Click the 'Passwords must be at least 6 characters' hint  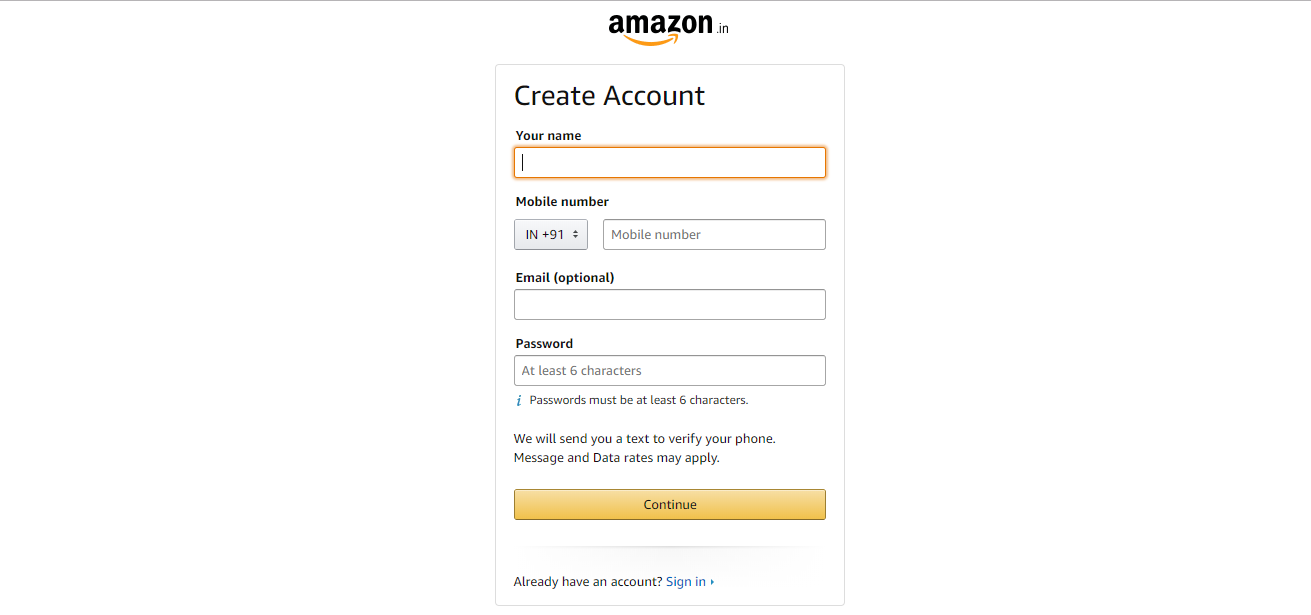(x=639, y=400)
